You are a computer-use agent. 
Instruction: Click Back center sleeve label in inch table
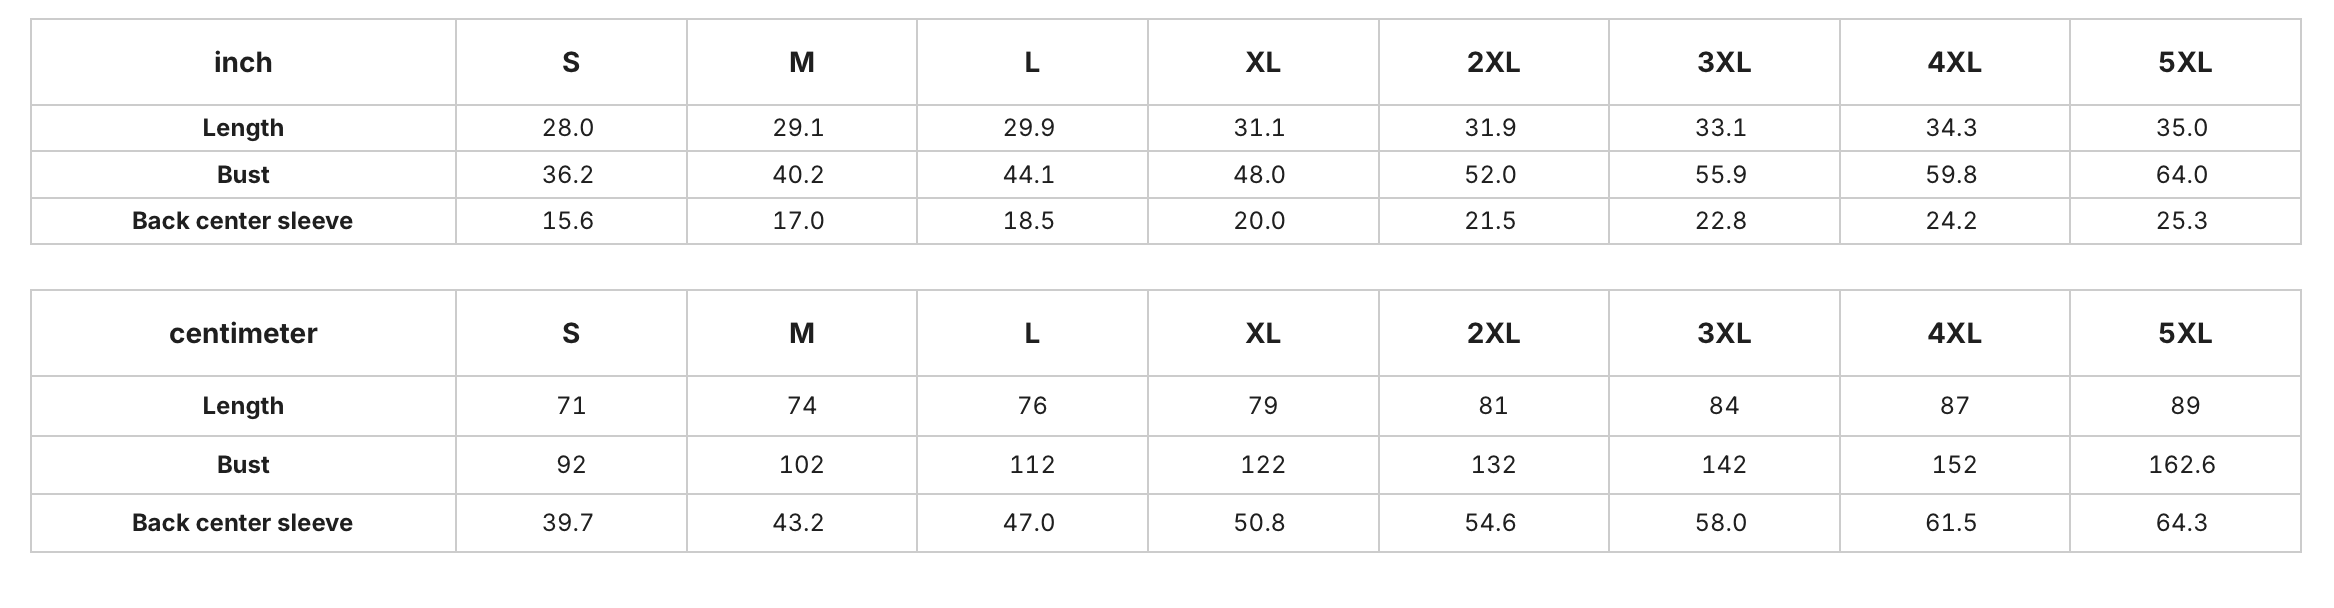click(243, 221)
